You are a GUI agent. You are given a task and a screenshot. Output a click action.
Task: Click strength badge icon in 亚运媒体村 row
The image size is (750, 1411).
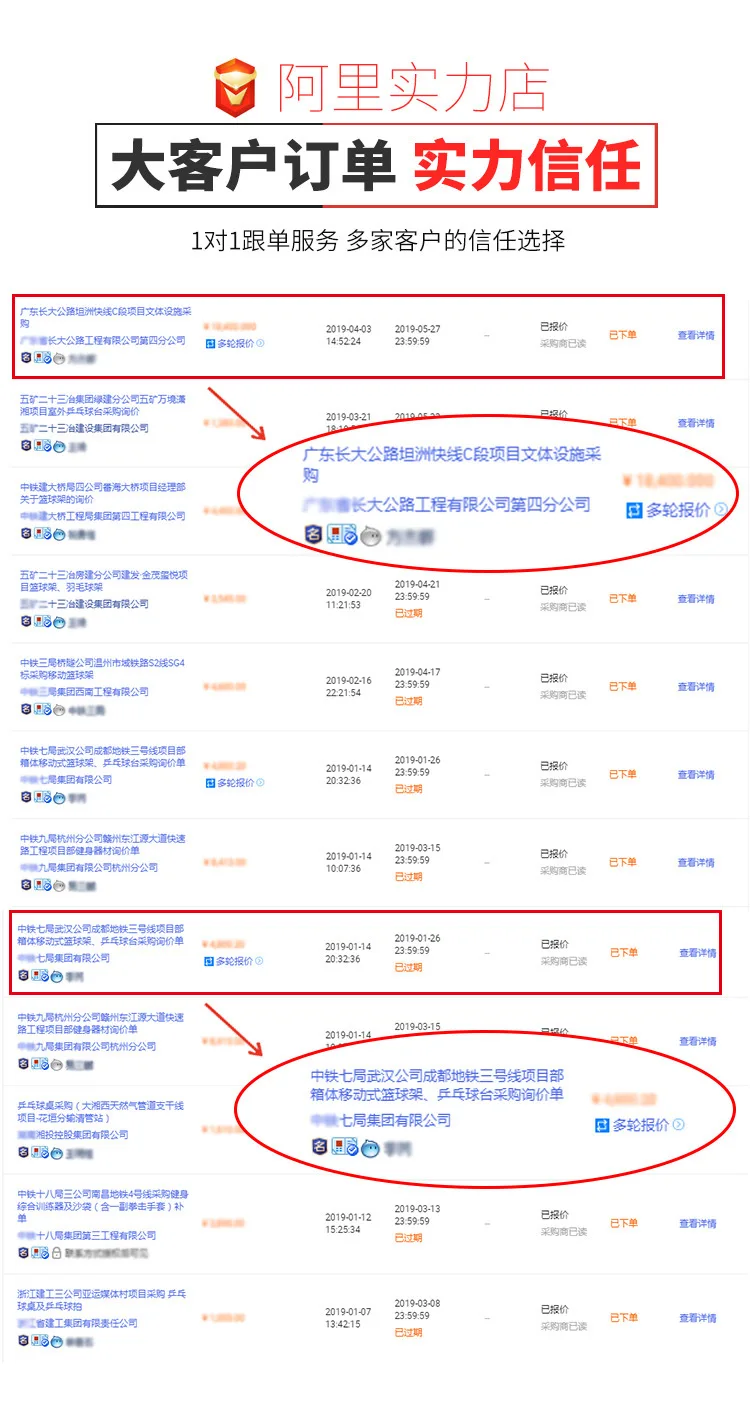coord(24,1340)
